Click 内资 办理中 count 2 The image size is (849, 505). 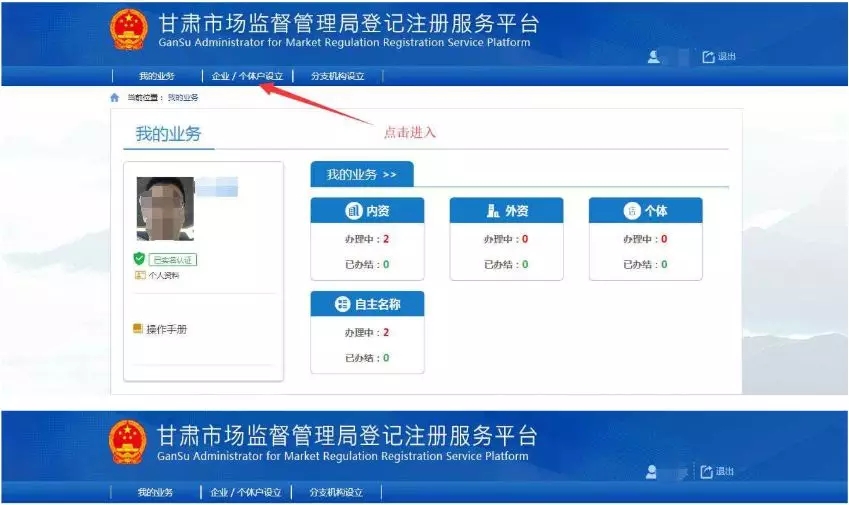(x=386, y=239)
